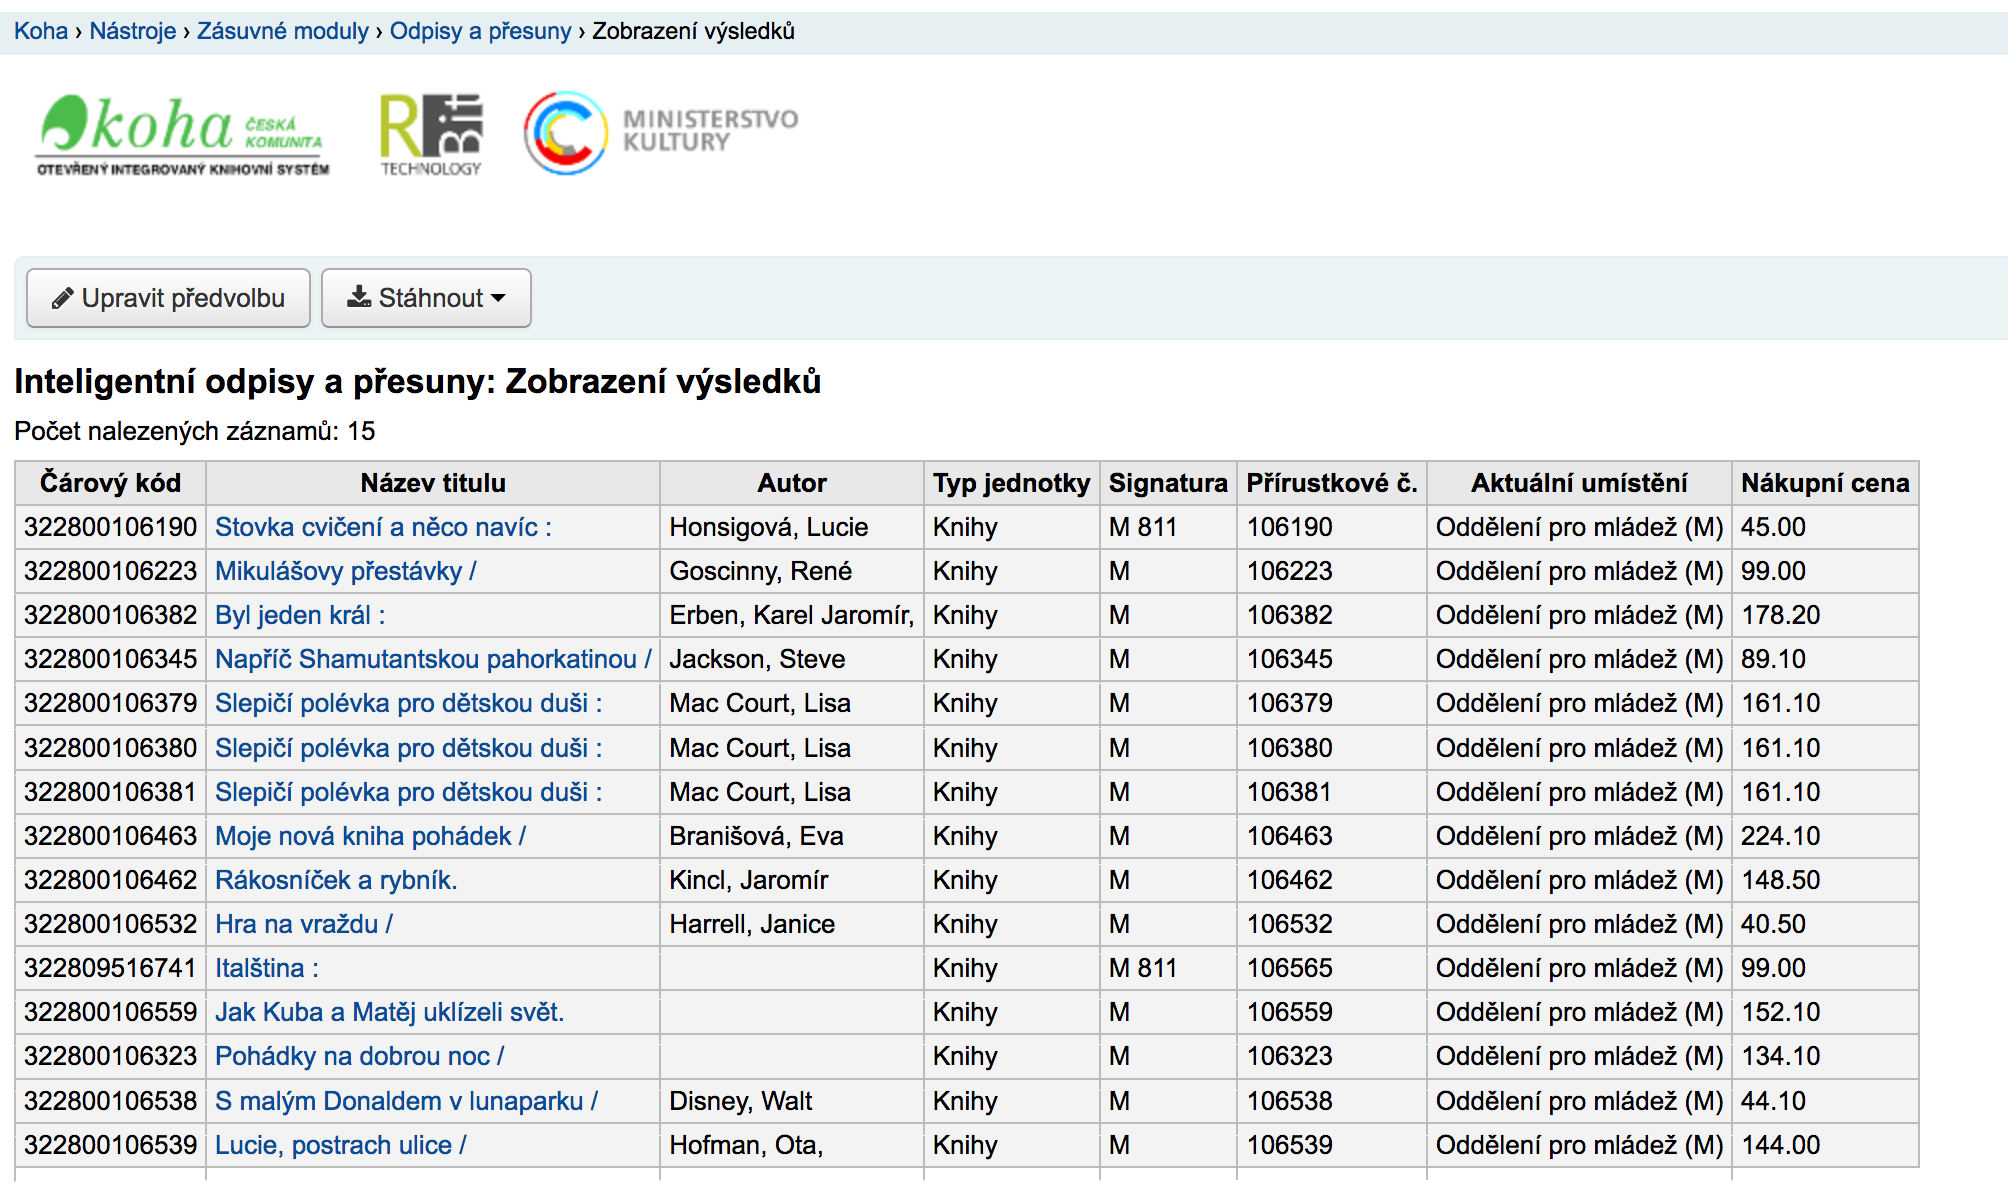Open the Nástroje breadcrumb link
Image resolution: width=2008 pixels, height=1198 pixels.
tap(132, 31)
